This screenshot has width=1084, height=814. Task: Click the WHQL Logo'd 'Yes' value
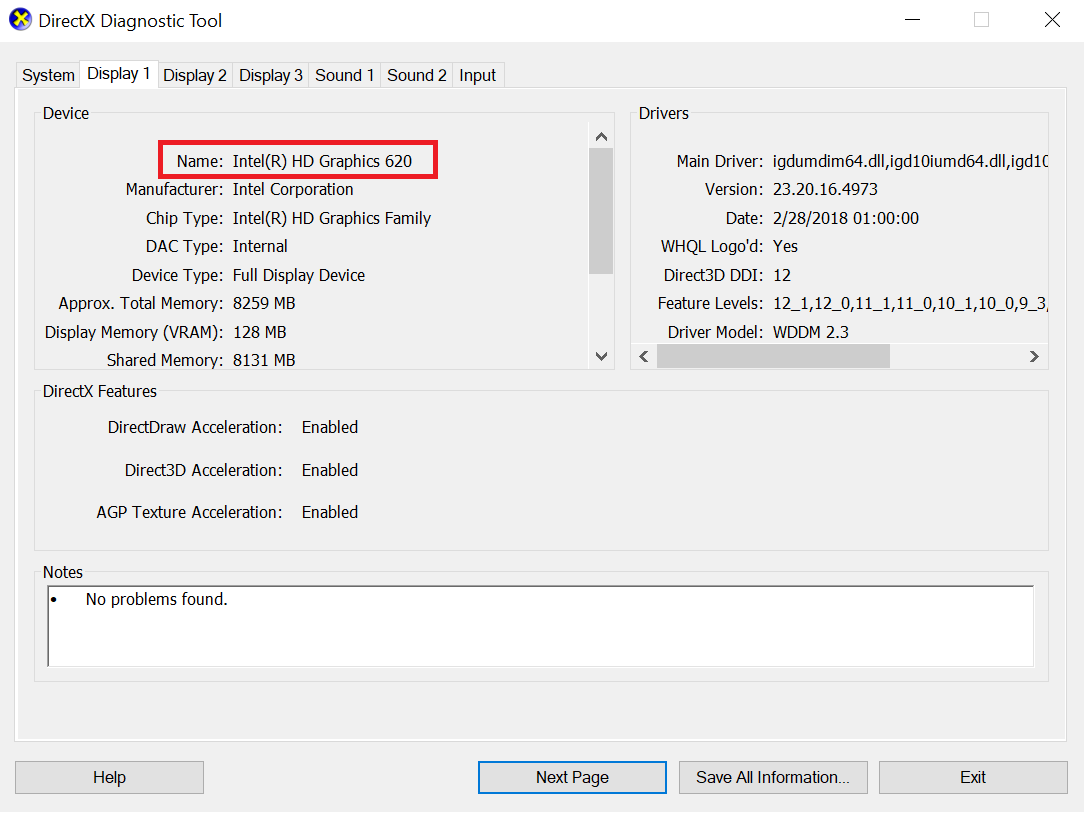pyautogui.click(x=785, y=246)
